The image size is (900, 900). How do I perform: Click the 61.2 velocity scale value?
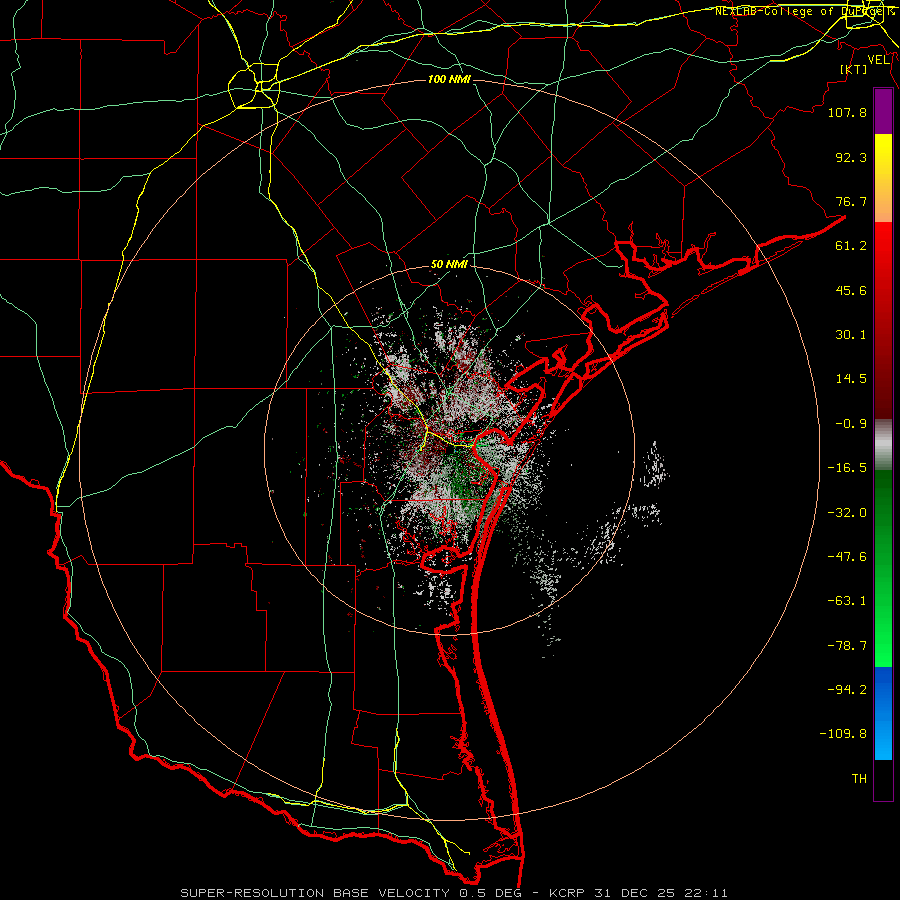[851, 246]
